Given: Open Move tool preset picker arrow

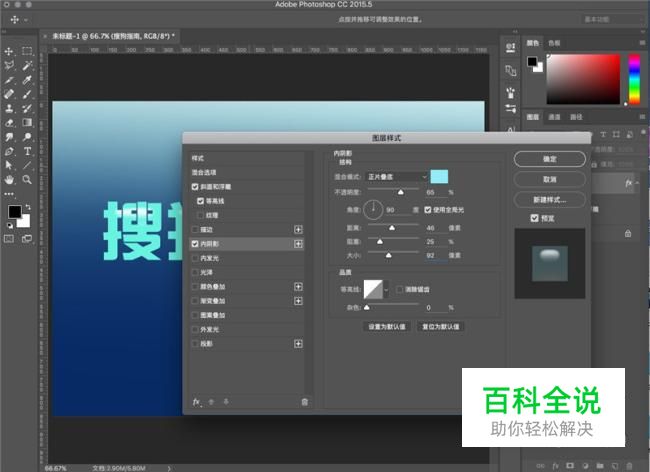Looking at the screenshot, I should [26, 19].
